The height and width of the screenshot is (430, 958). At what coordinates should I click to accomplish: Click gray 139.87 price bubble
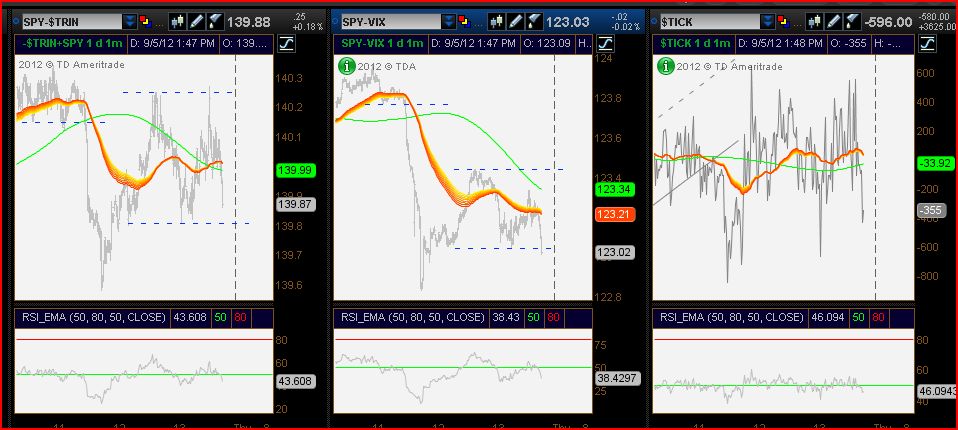tap(296, 205)
